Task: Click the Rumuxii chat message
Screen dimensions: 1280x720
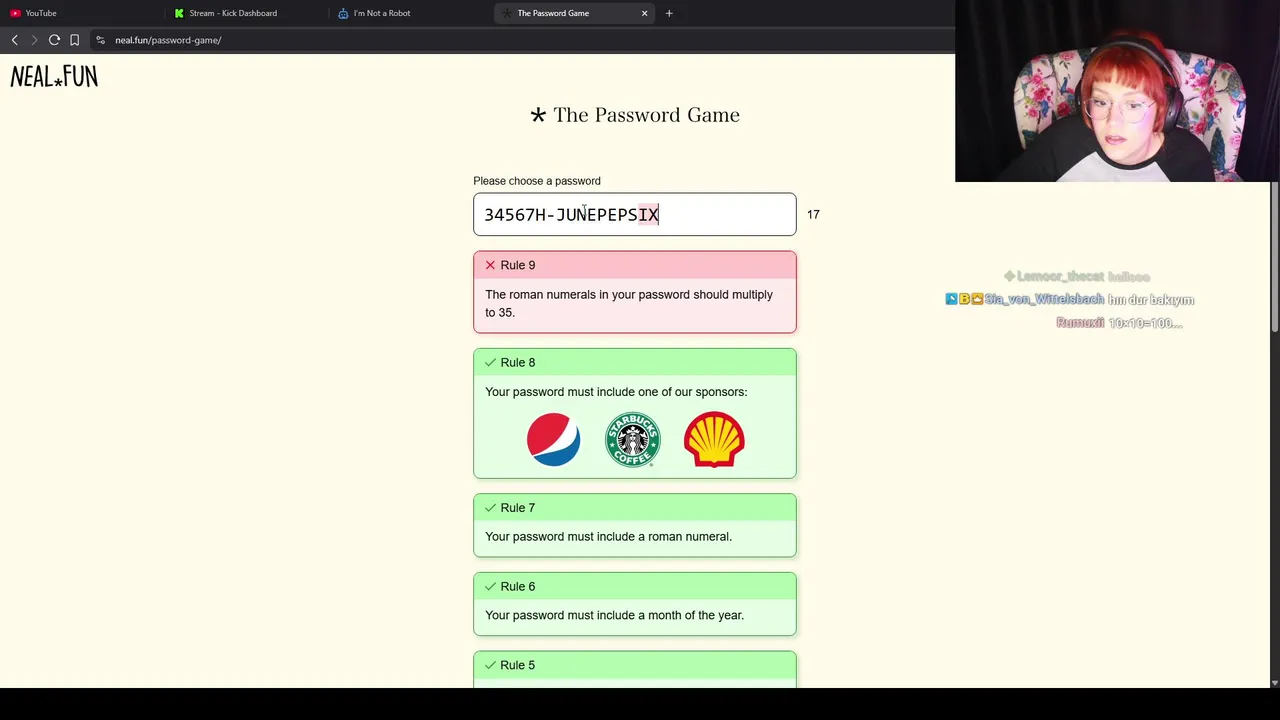Action: point(1119,323)
